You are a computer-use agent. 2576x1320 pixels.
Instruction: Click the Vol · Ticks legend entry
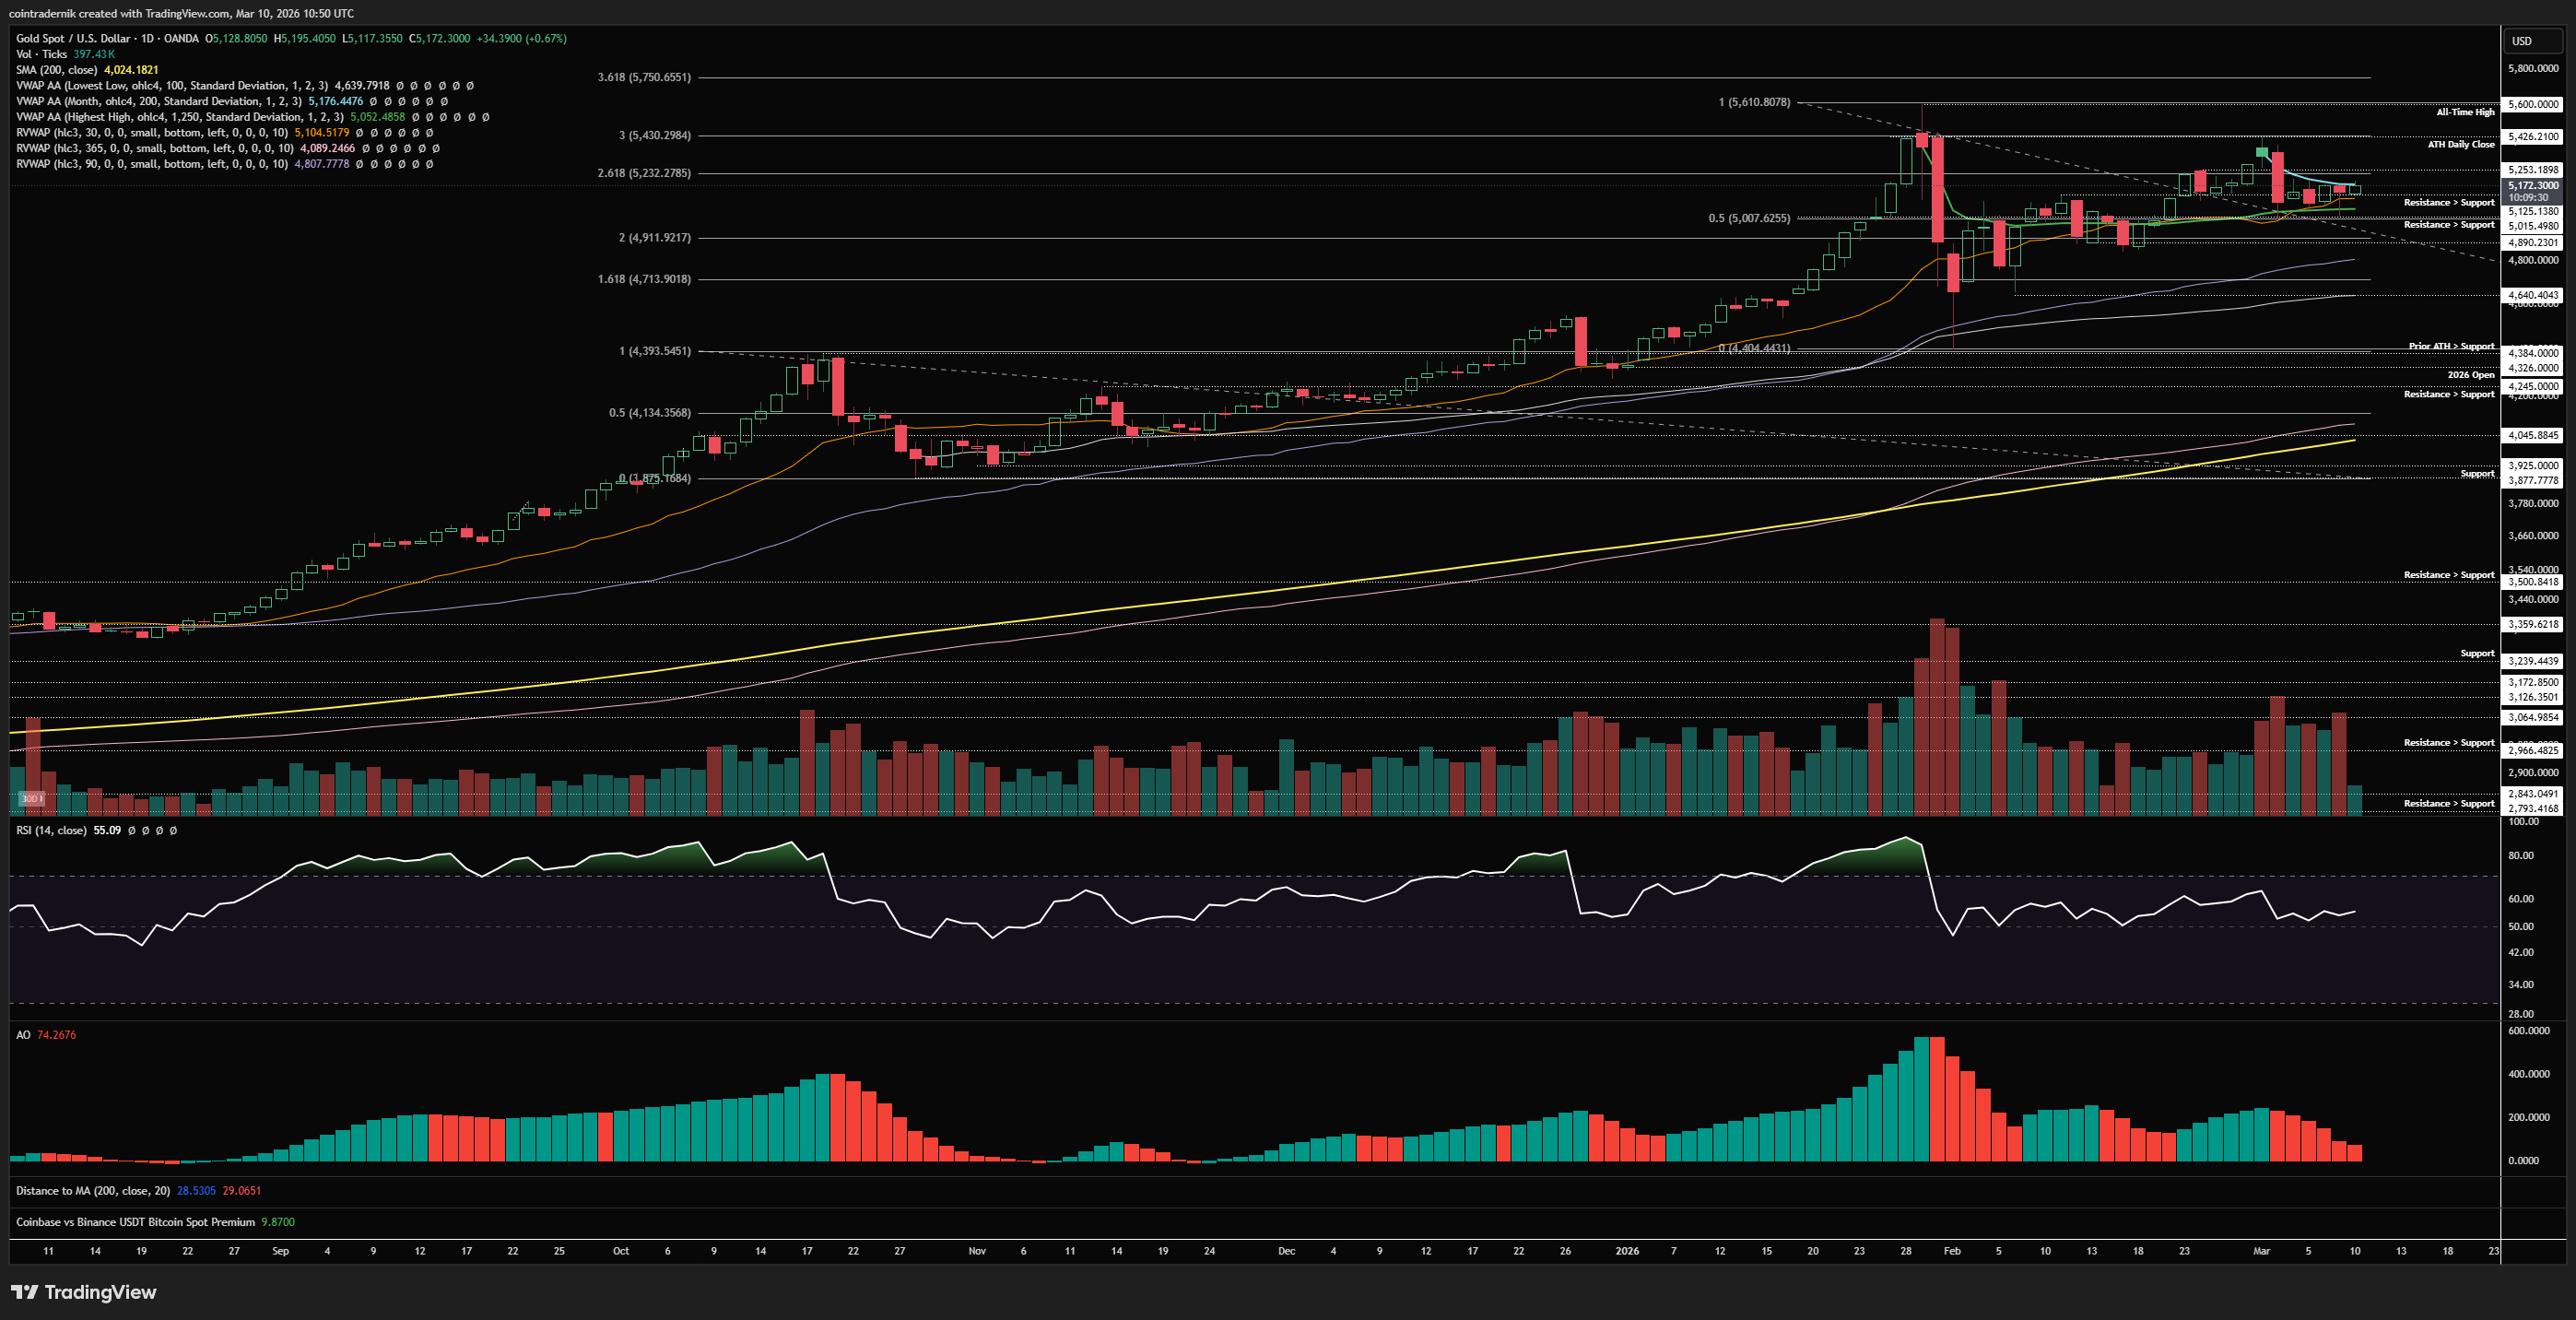click(41, 54)
